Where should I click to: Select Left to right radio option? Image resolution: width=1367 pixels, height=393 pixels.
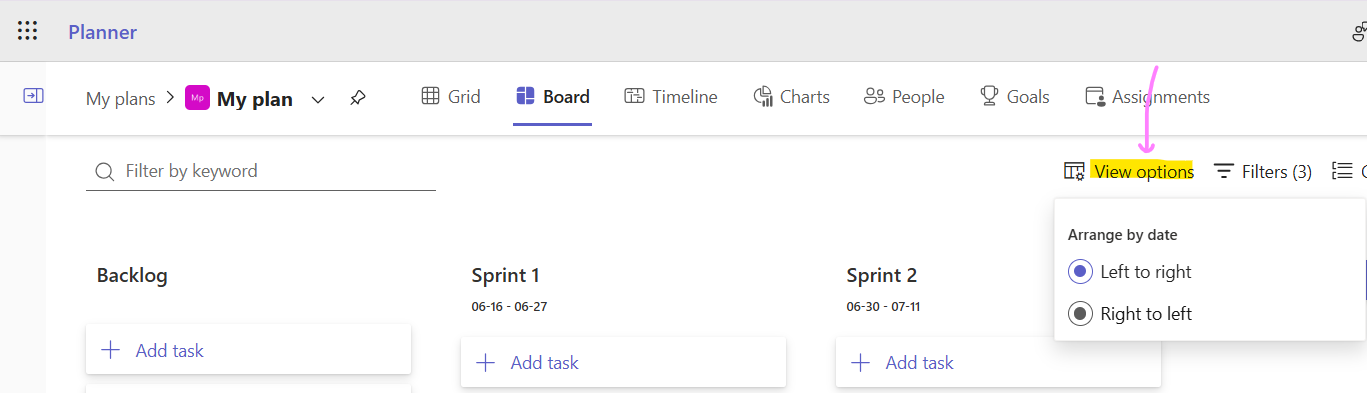point(1080,272)
